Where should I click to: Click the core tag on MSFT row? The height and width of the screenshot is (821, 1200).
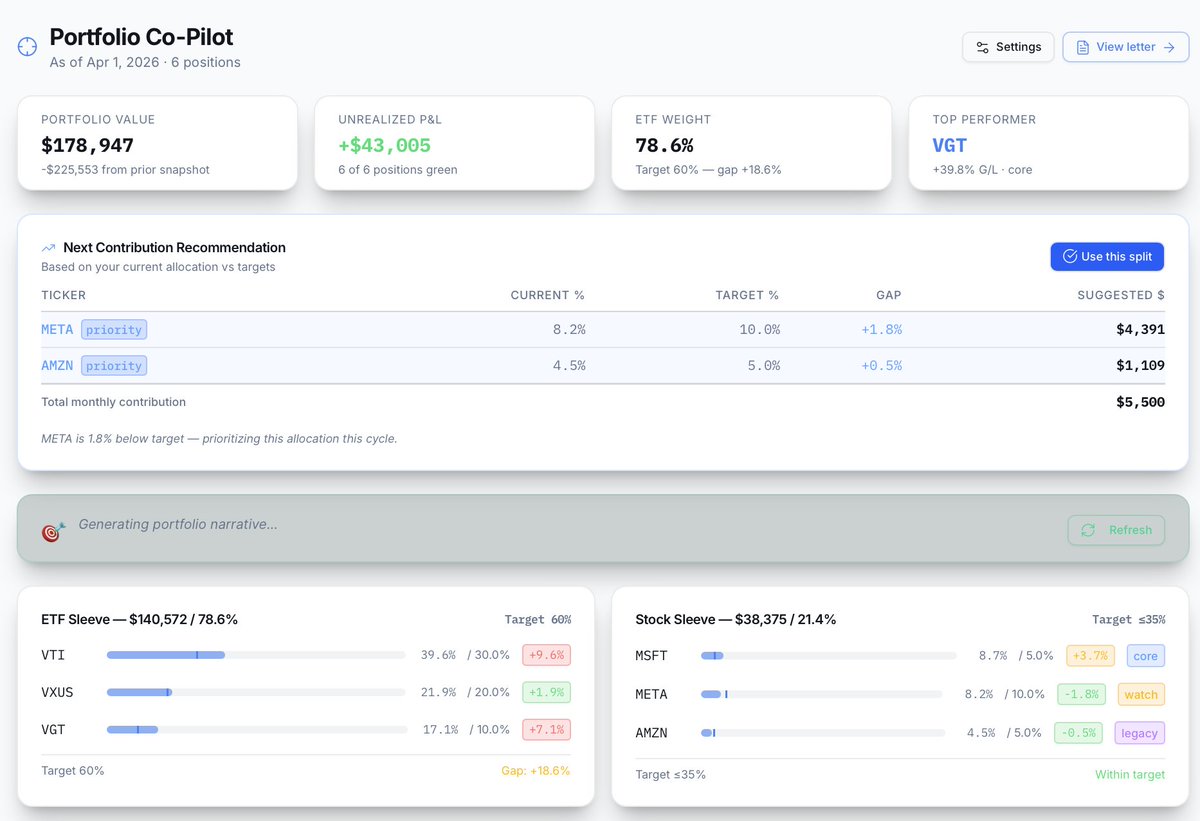(1145, 656)
